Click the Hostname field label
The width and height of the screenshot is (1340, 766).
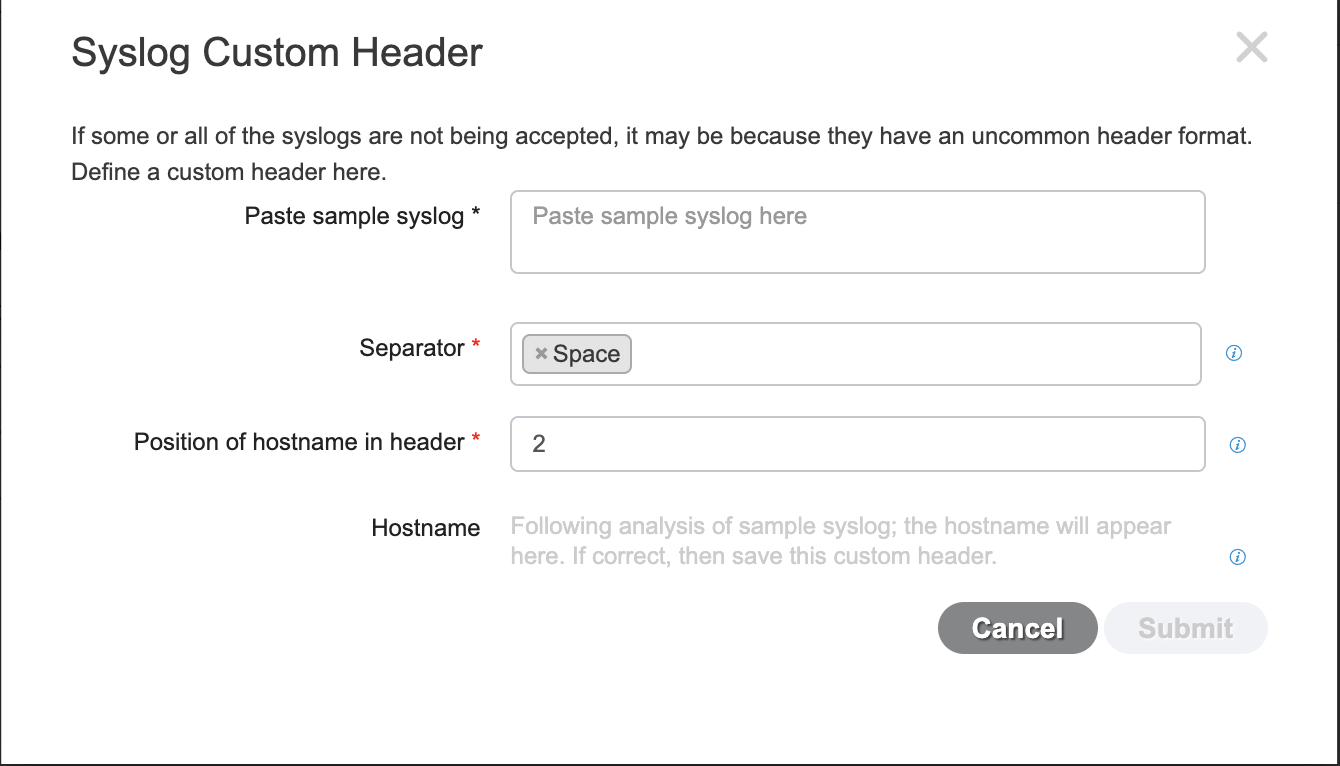coord(425,528)
